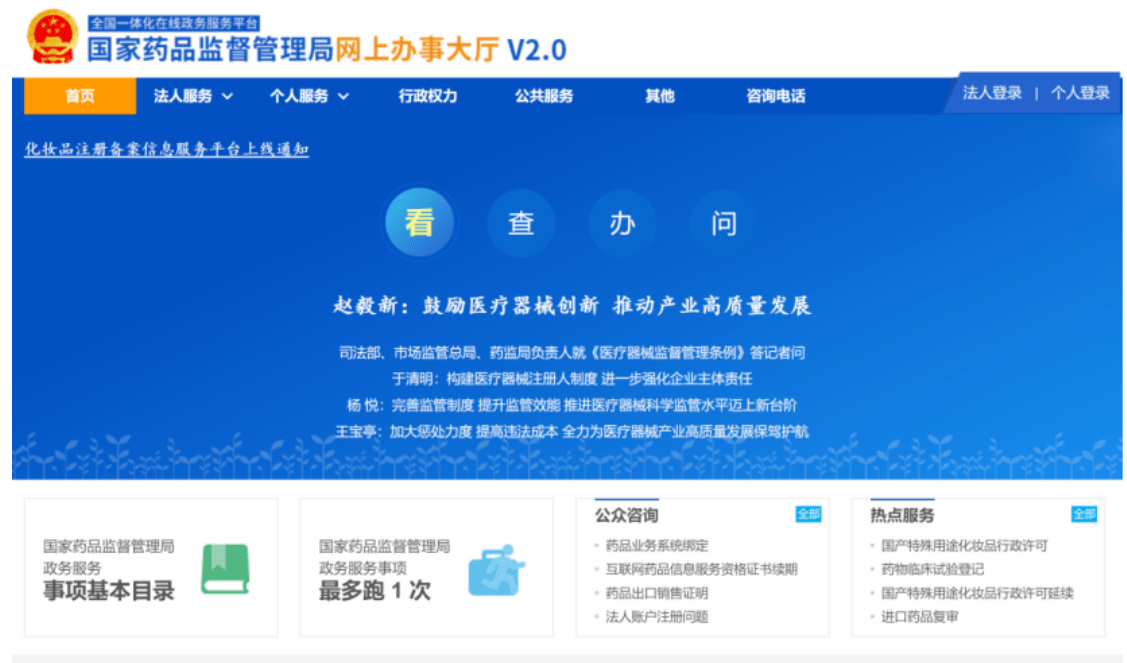
Task: Open 王宝亭 article on 加大惩处力度
Action: [572, 431]
